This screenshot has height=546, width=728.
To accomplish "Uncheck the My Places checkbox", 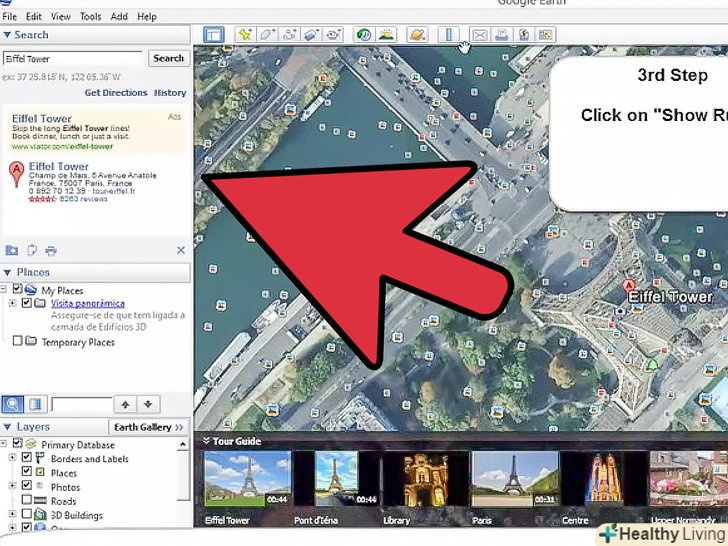I will pos(17,289).
